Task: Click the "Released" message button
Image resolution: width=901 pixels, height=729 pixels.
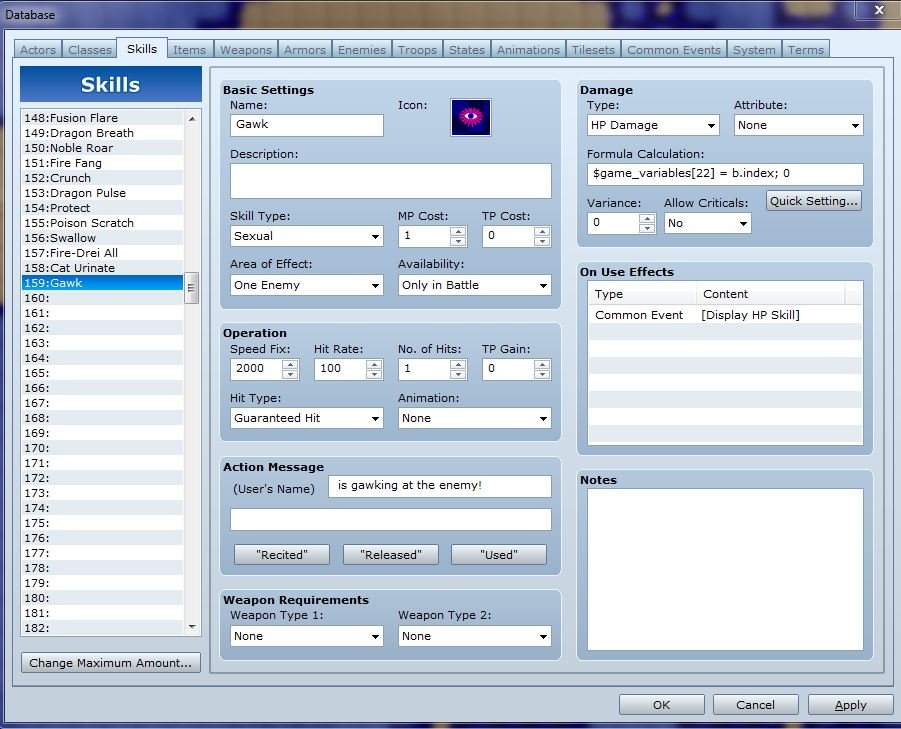Action: [391, 555]
